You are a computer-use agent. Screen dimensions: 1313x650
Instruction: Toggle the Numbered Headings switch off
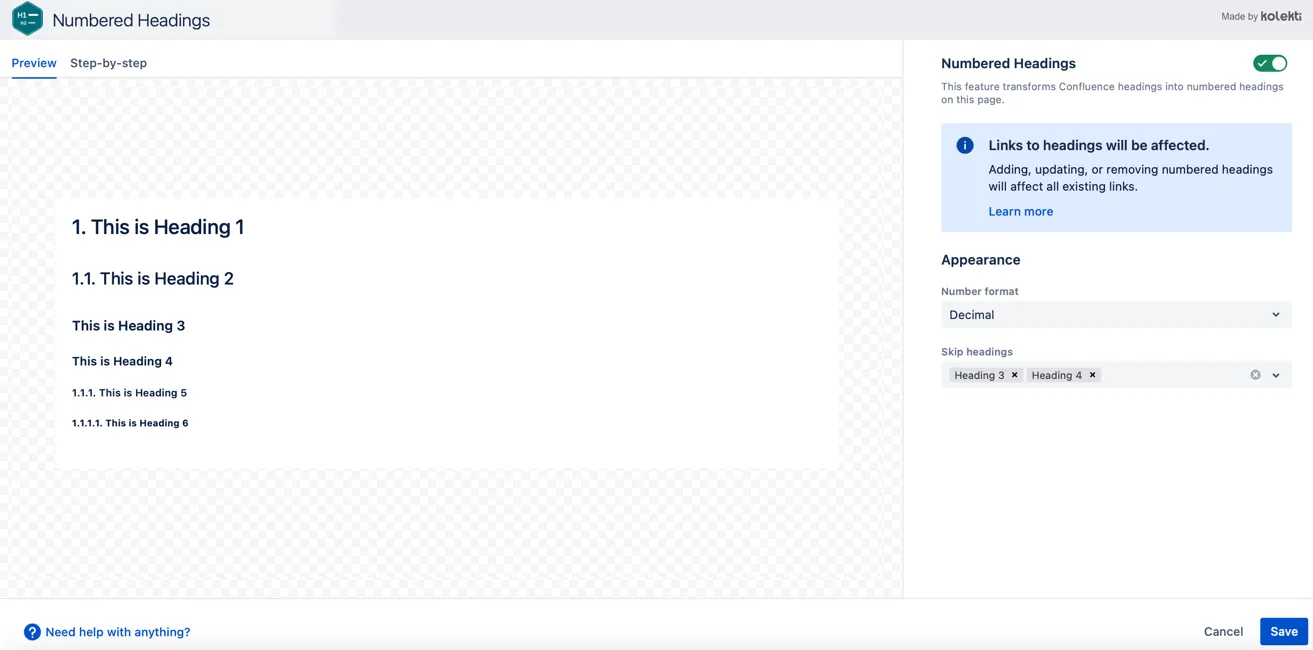click(1270, 63)
